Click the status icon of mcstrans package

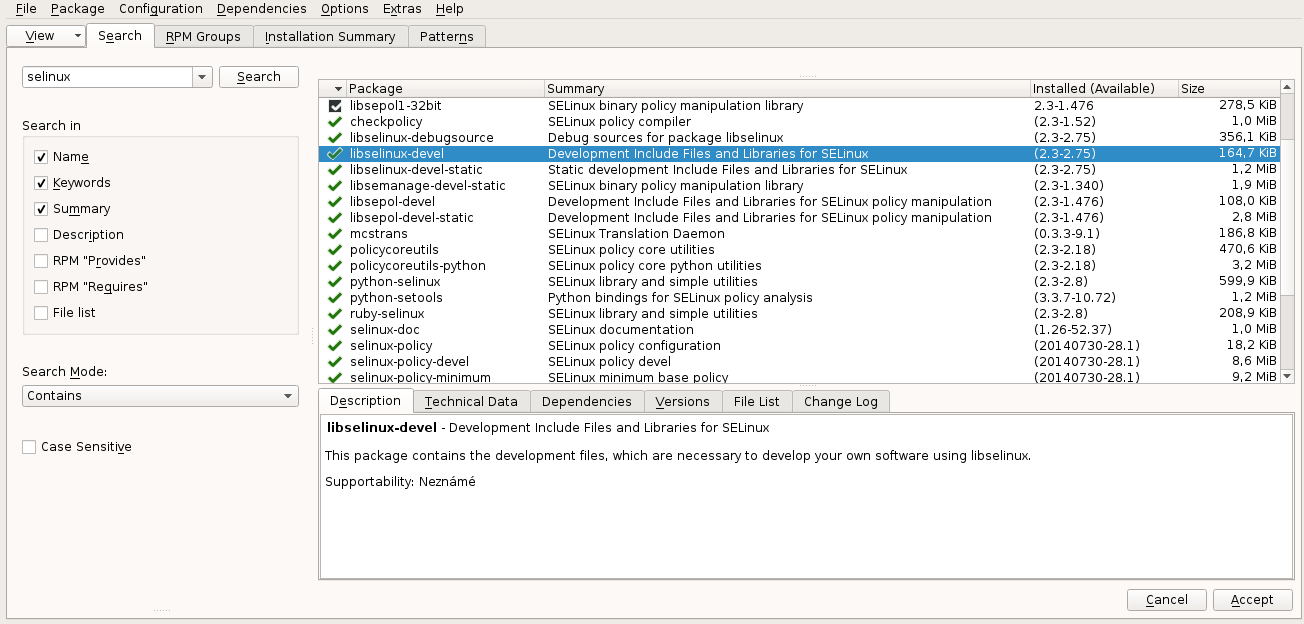pos(335,234)
